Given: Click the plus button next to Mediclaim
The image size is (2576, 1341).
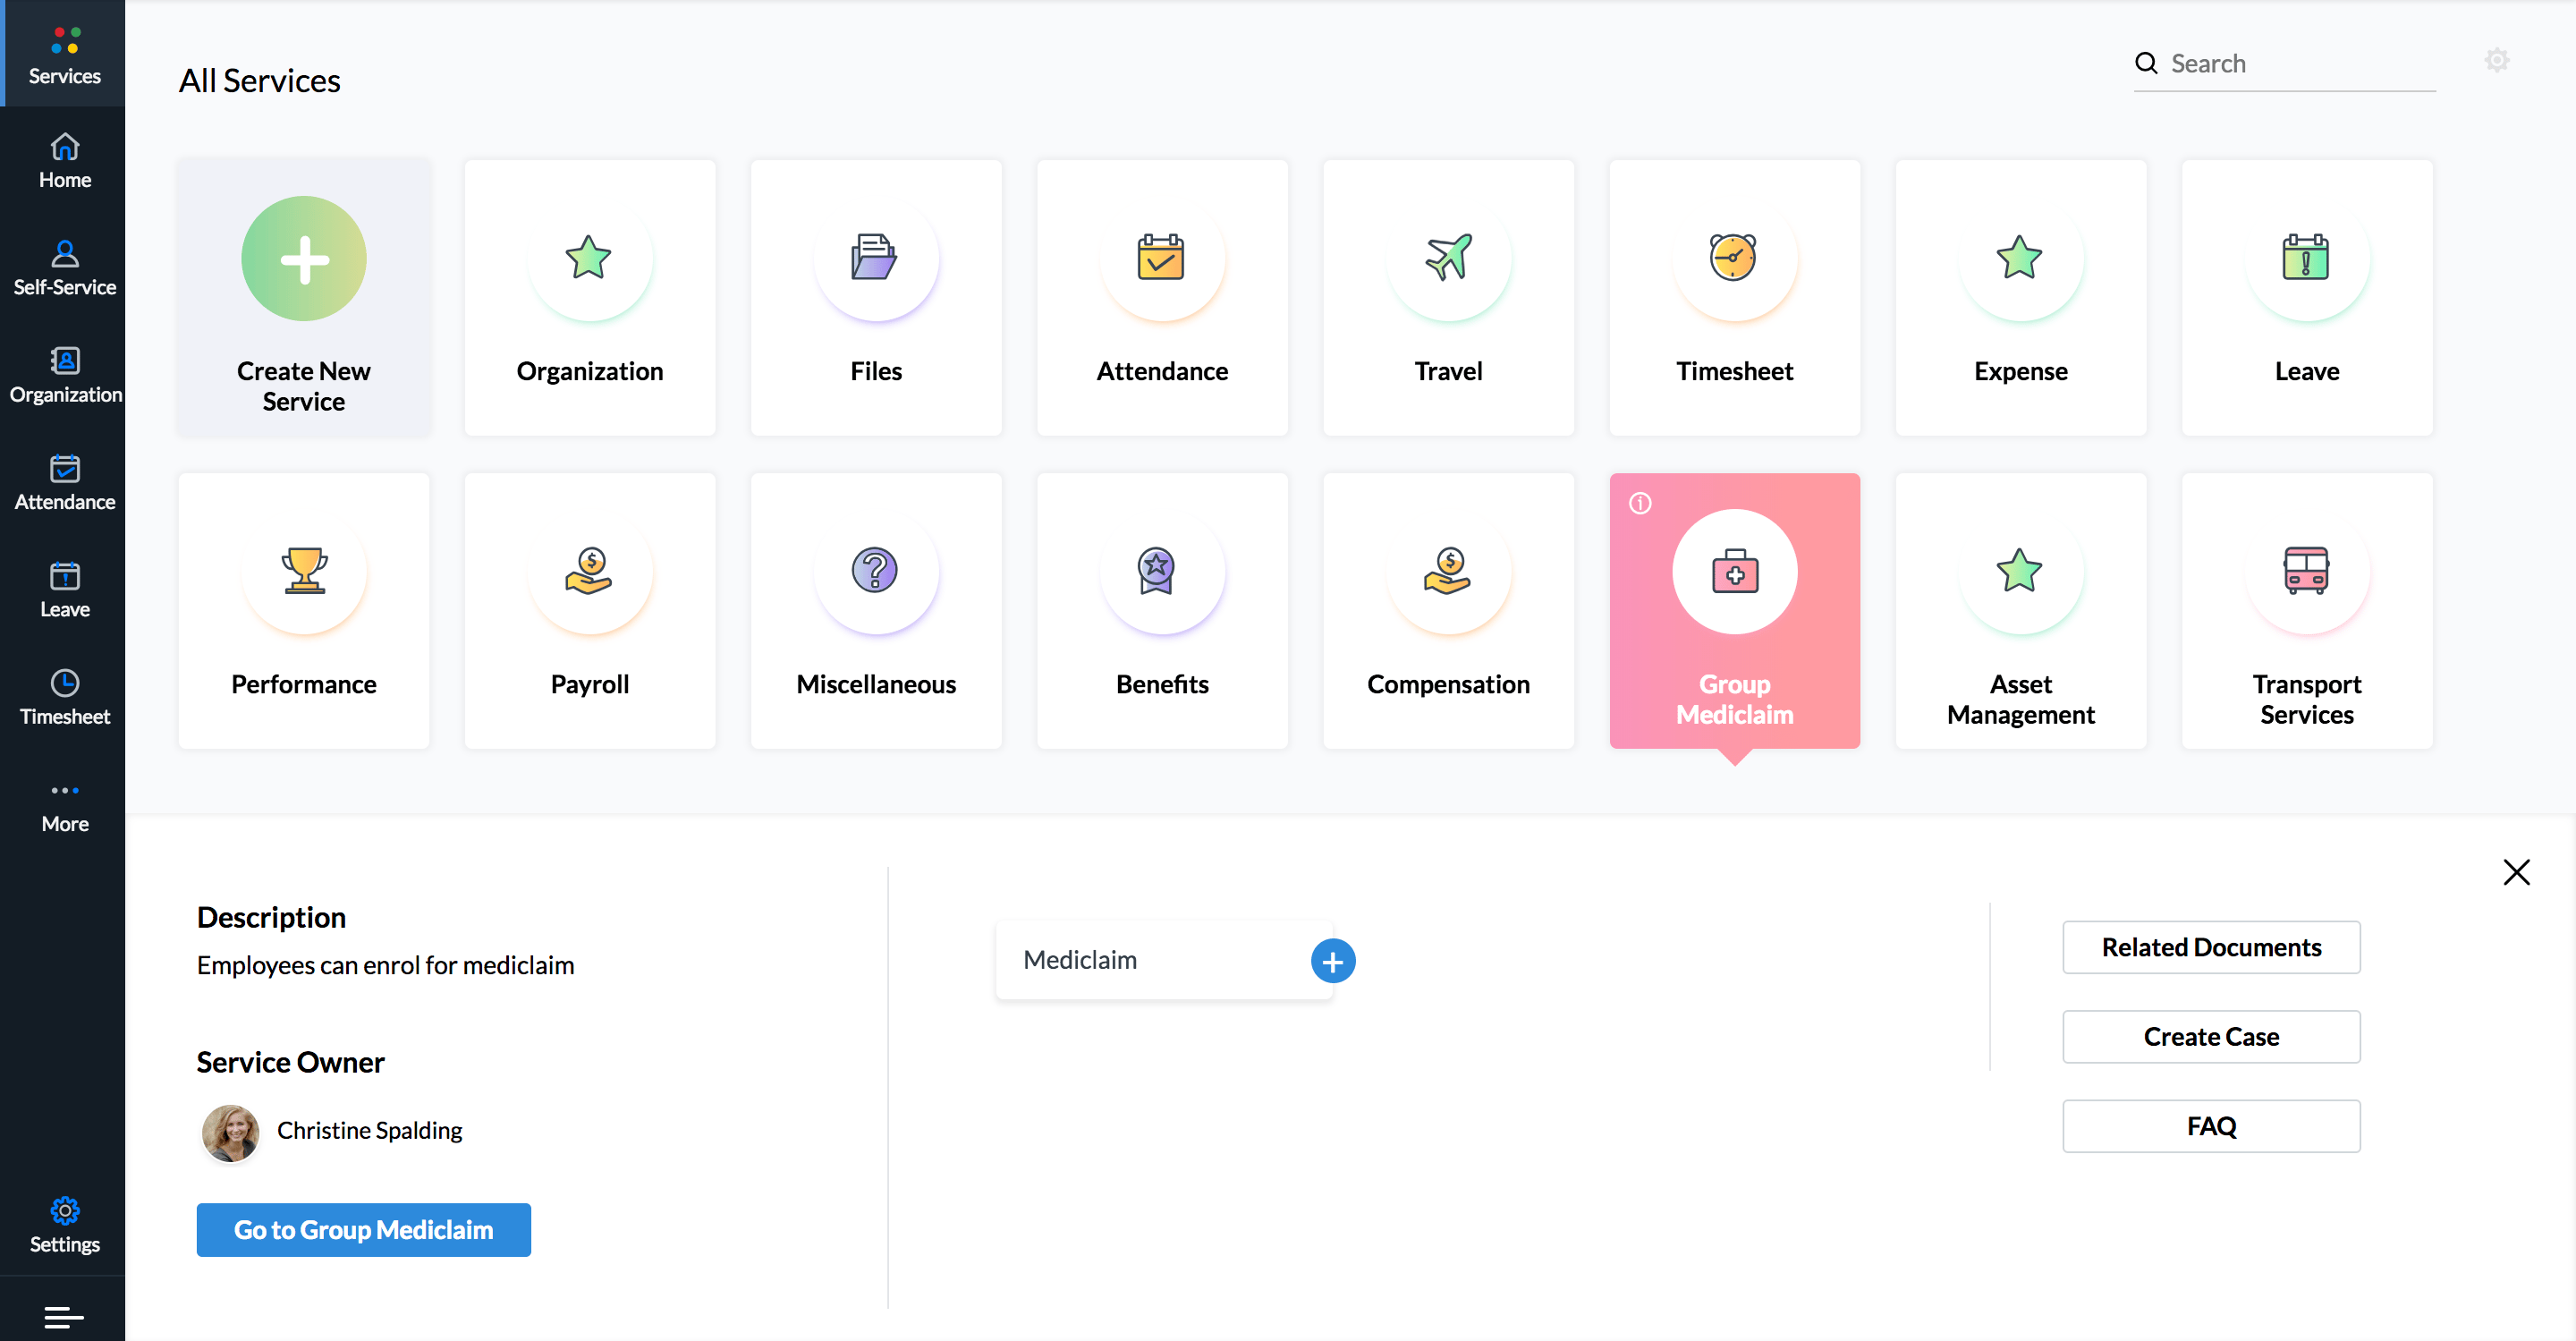Looking at the screenshot, I should (1333, 960).
